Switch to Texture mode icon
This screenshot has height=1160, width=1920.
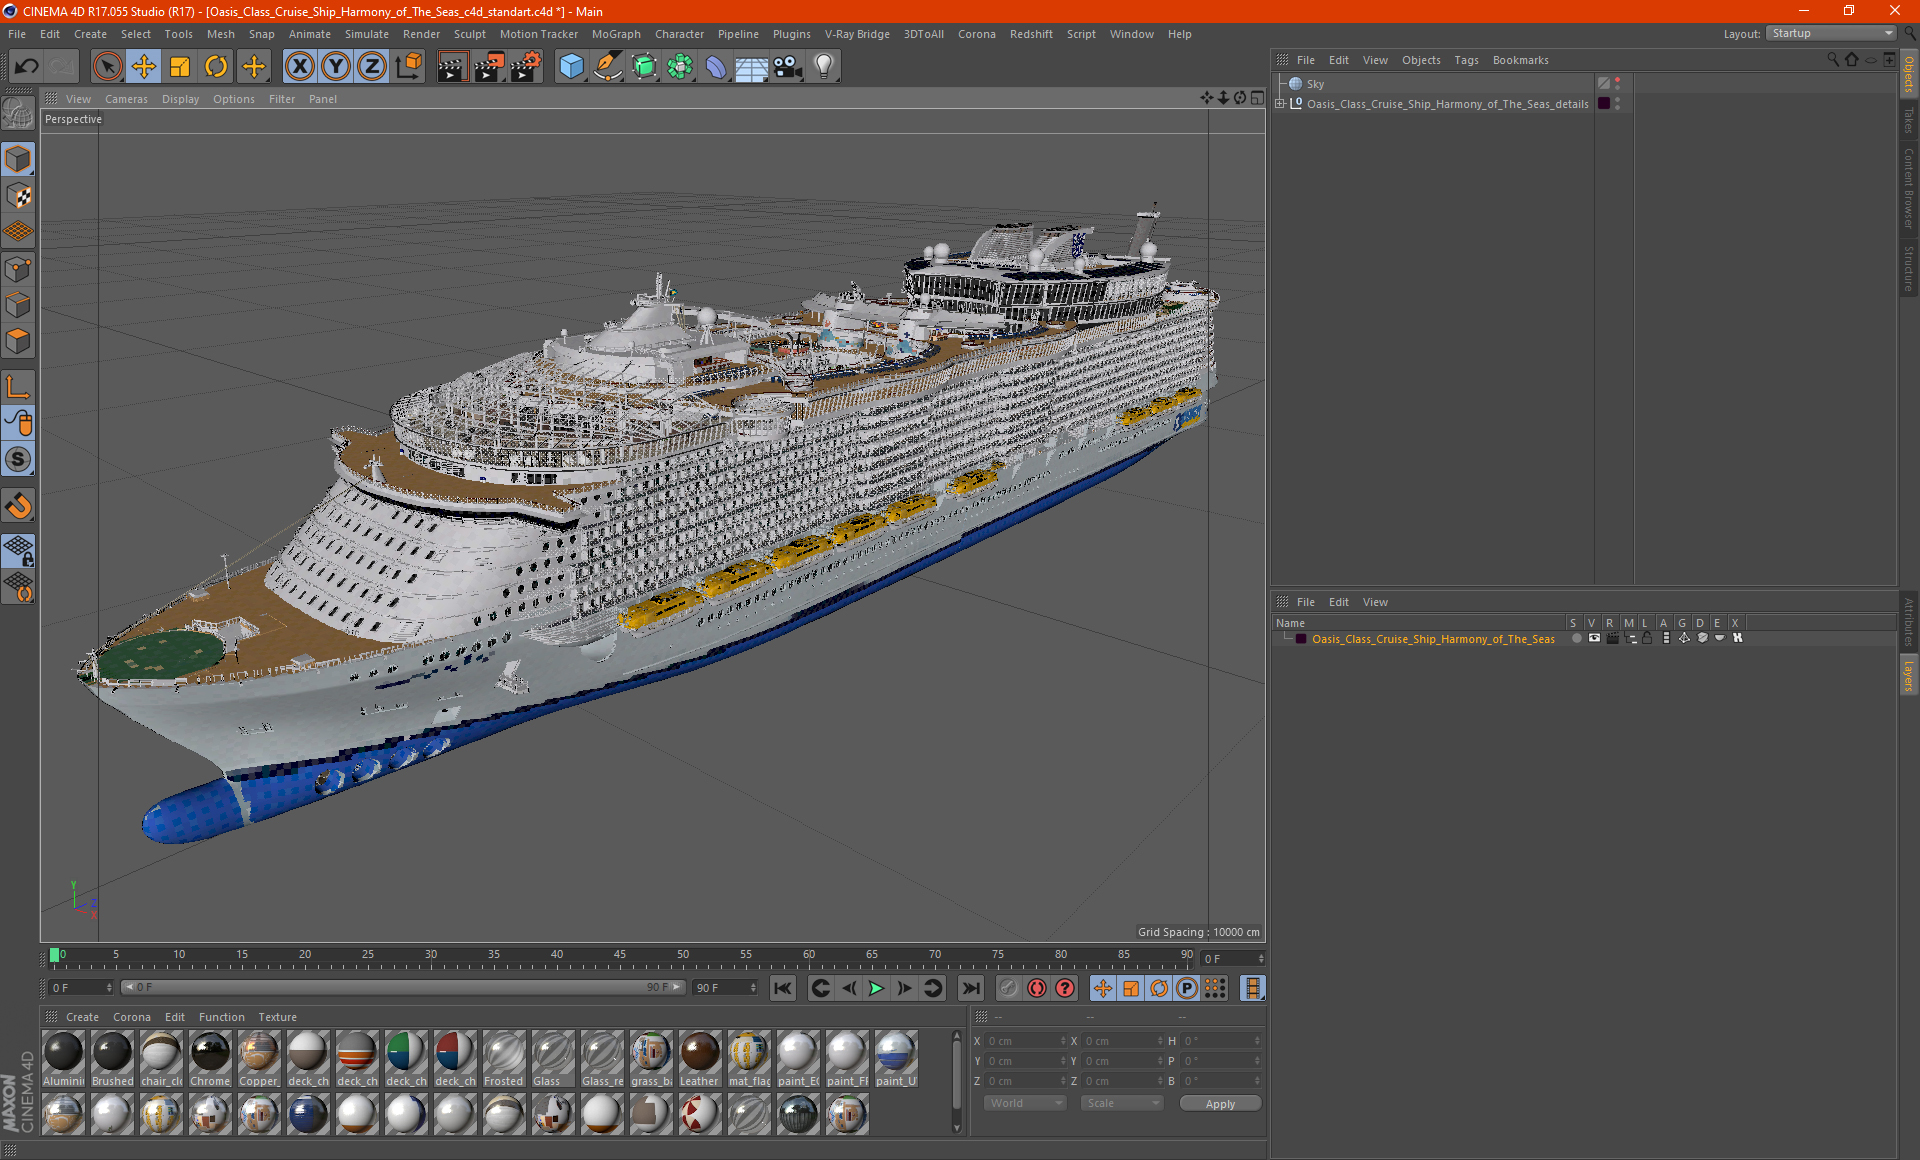click(x=18, y=196)
